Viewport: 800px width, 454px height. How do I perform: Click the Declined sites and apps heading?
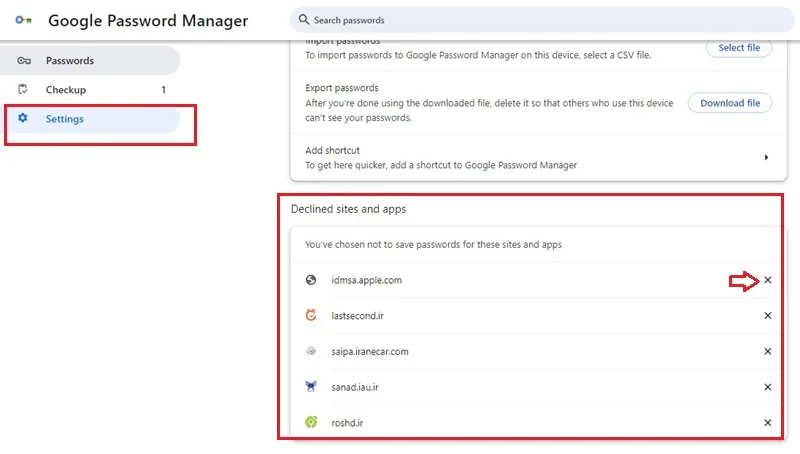tap(348, 209)
